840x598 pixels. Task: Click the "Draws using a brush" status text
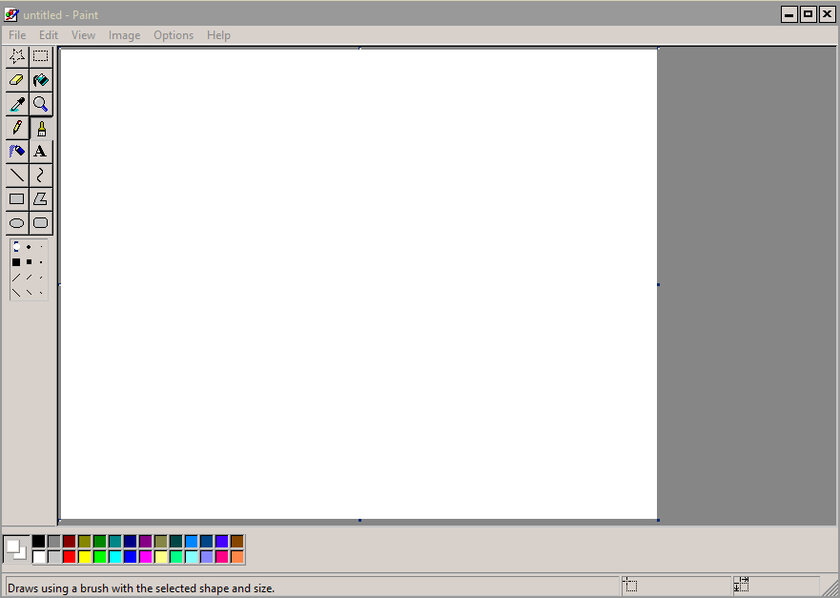141,588
